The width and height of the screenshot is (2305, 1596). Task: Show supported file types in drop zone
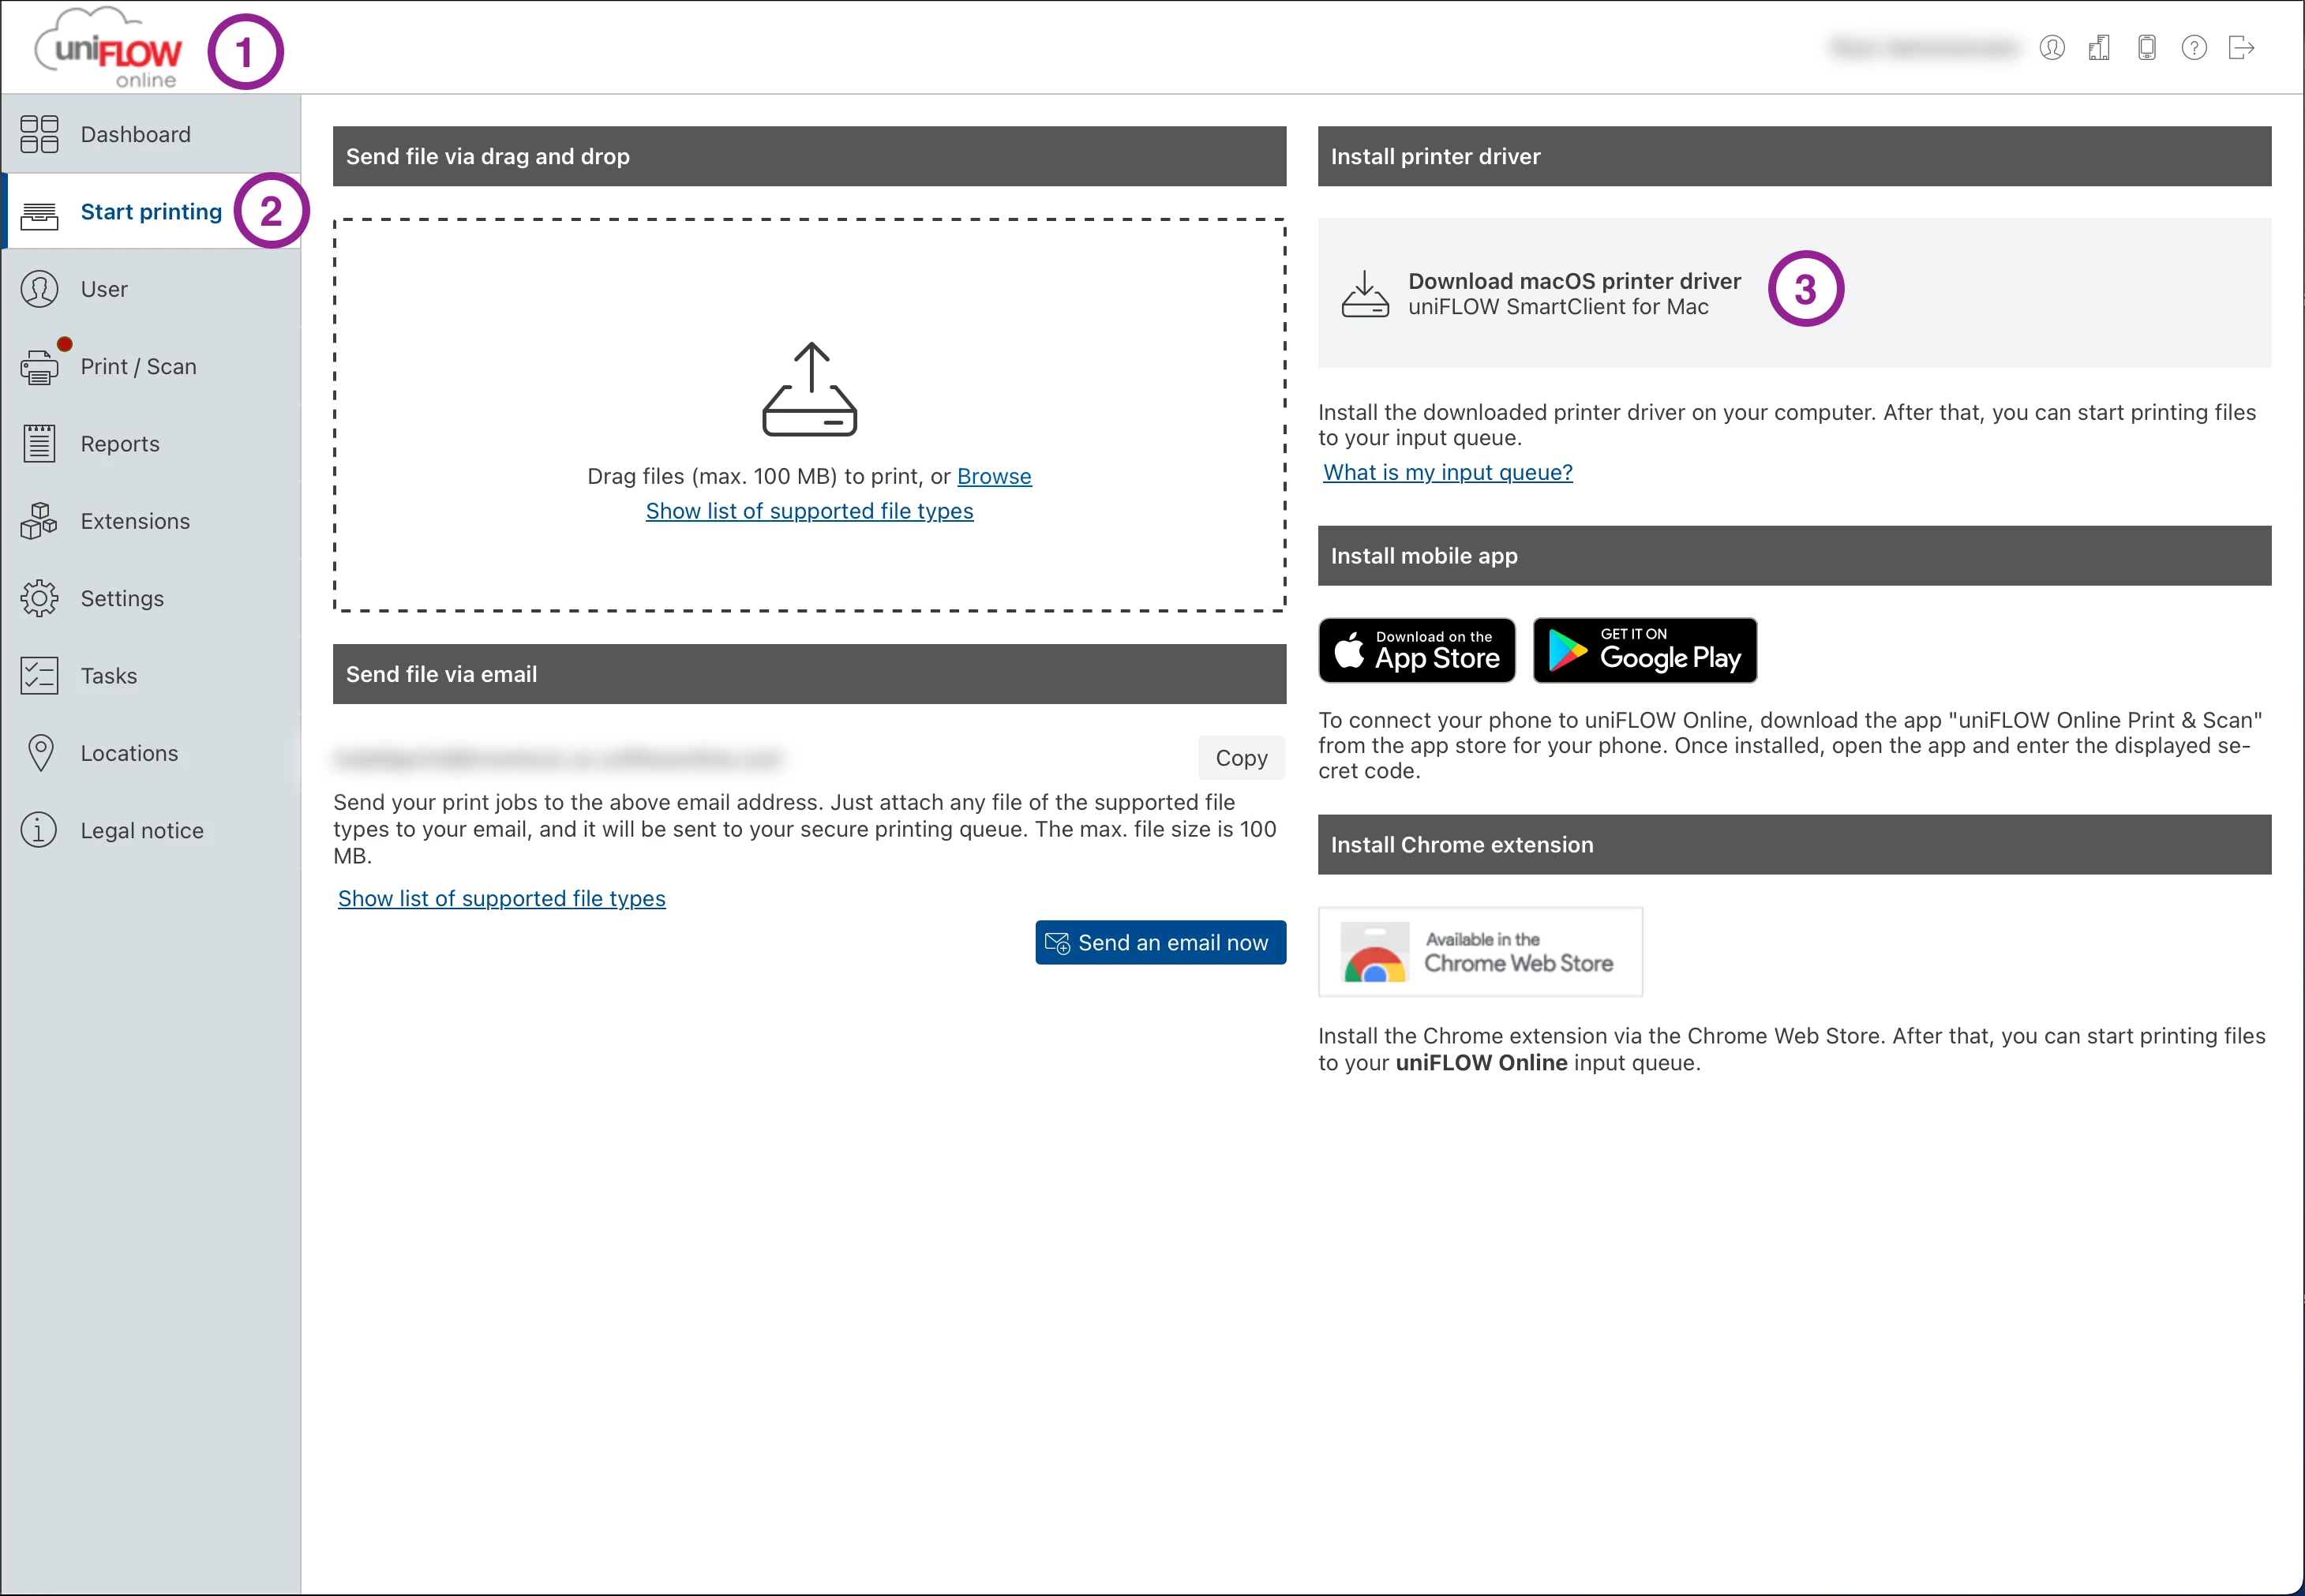(809, 511)
